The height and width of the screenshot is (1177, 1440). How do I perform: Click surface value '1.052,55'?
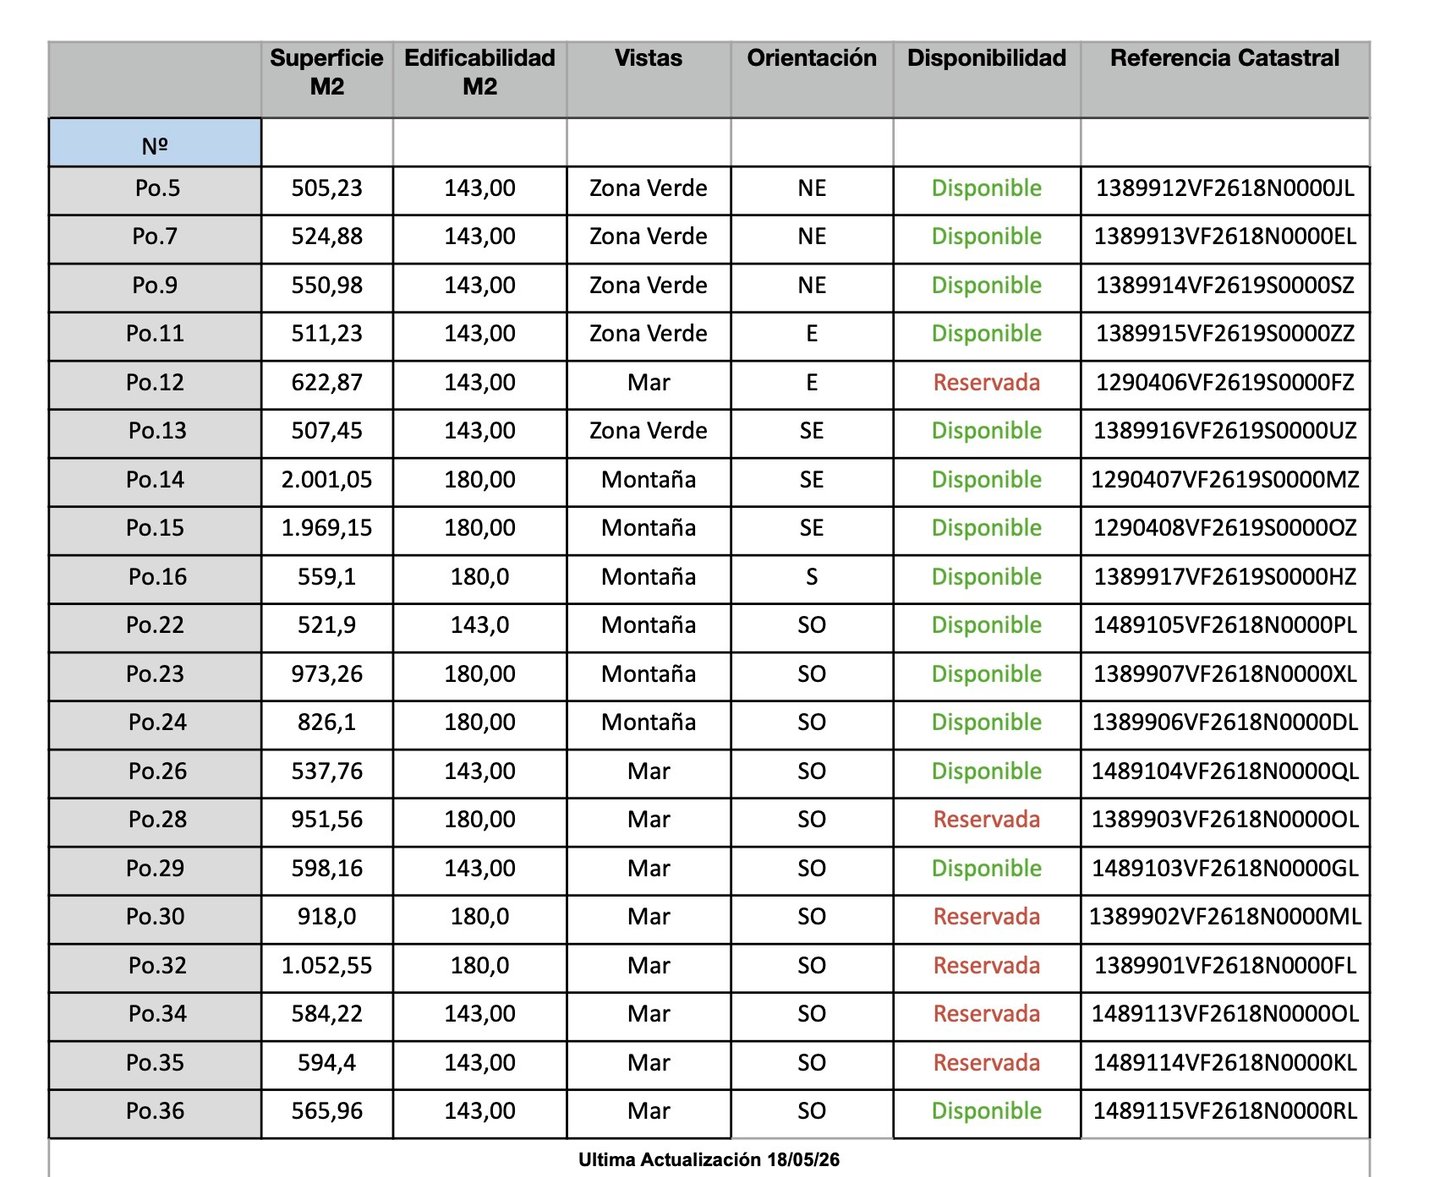click(x=327, y=964)
